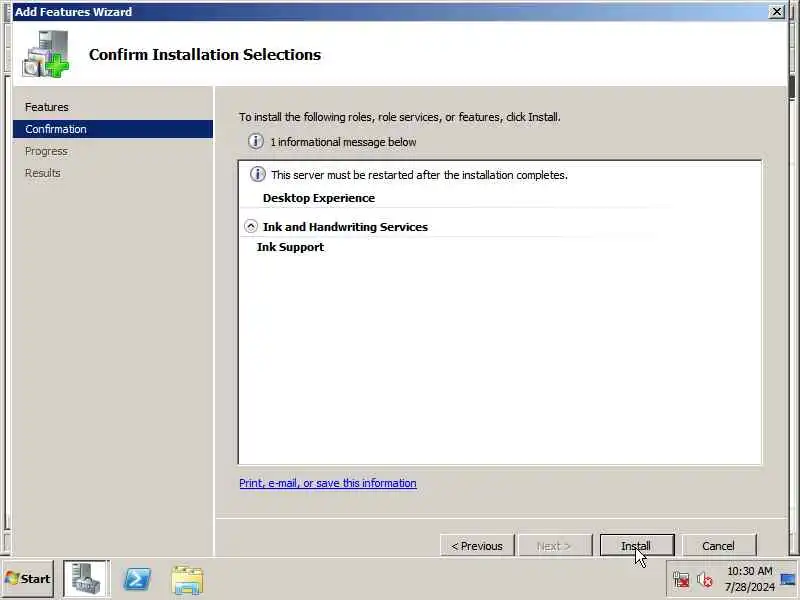Screen dimensions: 800x600
Task: Collapse the Ink and Handwriting Services section
Action: tap(251, 226)
